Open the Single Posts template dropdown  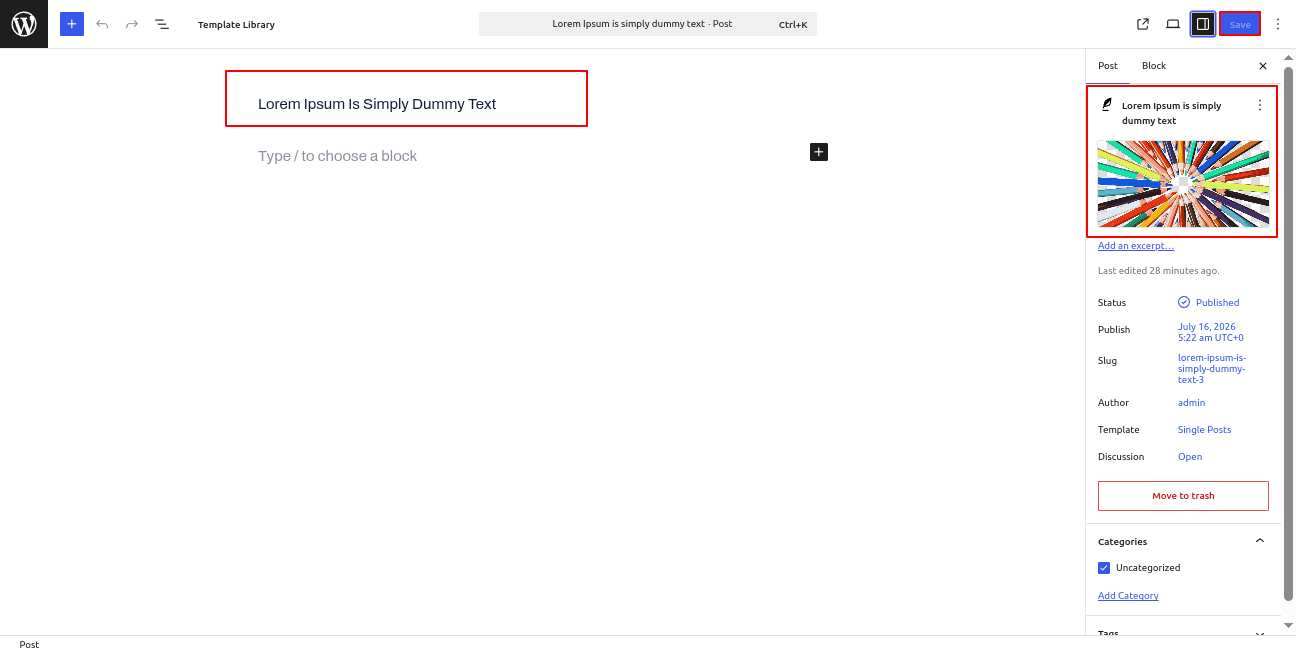(1204, 430)
